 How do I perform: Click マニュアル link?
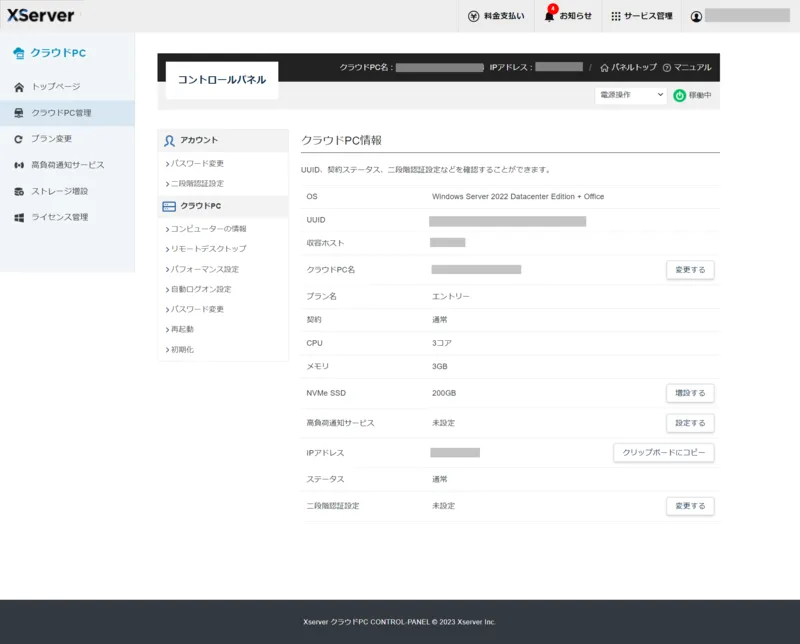click(x=687, y=67)
